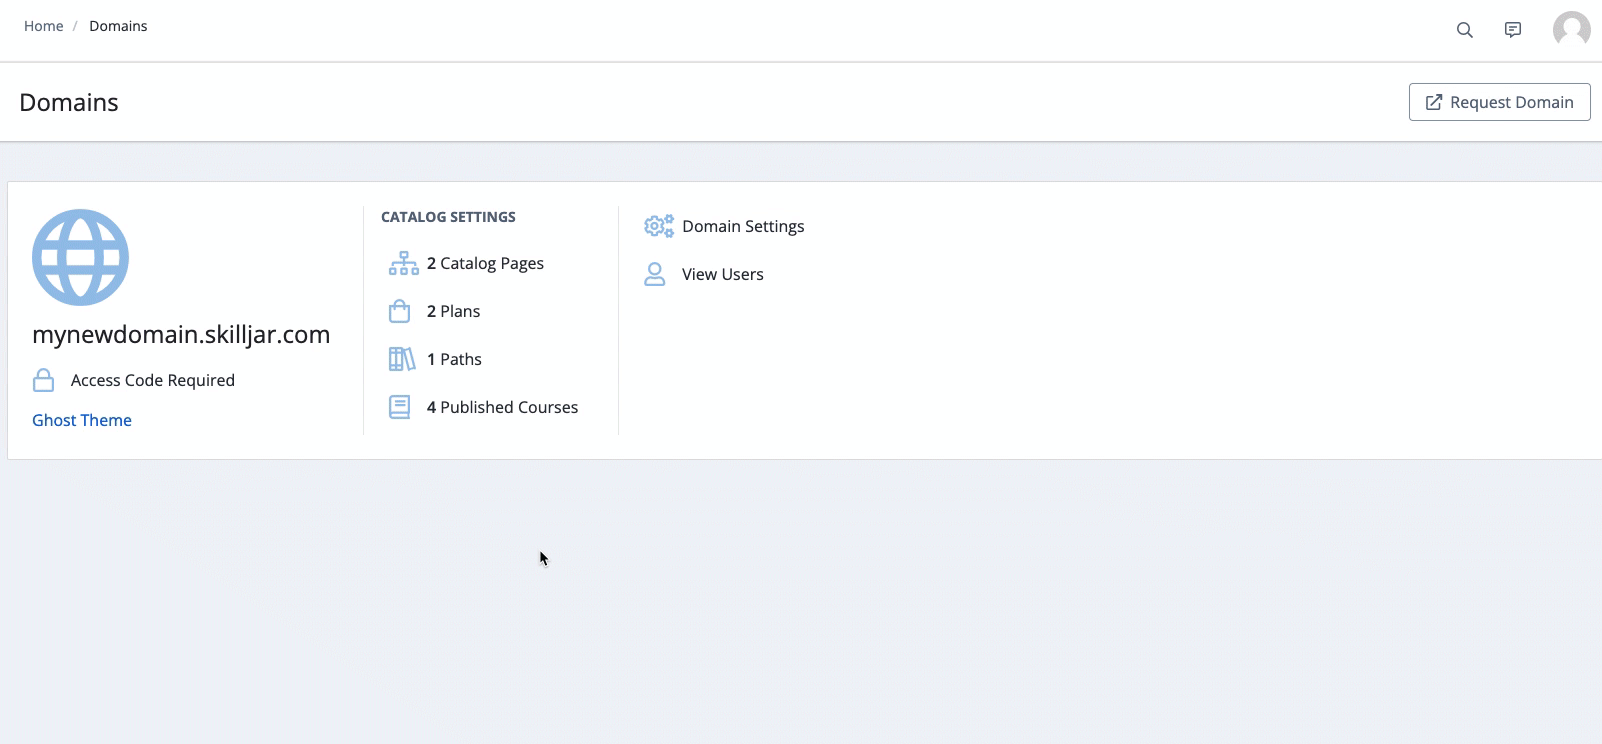Viewport: 1602px width, 744px height.
Task: Open the 2 Catalog Pages link
Action: pos(485,263)
